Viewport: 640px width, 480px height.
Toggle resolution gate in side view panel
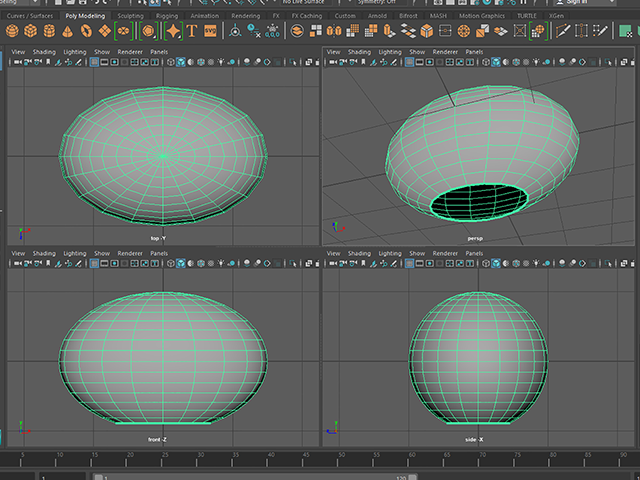(x=429, y=264)
